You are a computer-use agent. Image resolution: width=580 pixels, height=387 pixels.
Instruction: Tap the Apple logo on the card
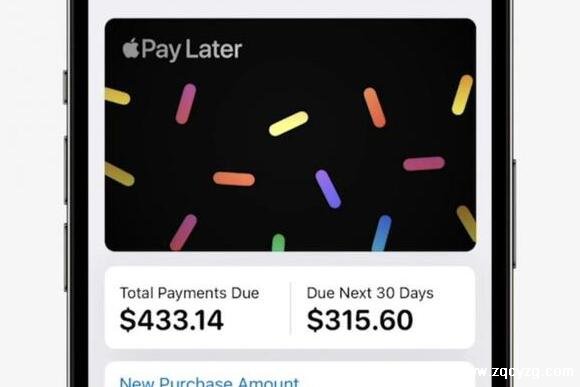131,48
